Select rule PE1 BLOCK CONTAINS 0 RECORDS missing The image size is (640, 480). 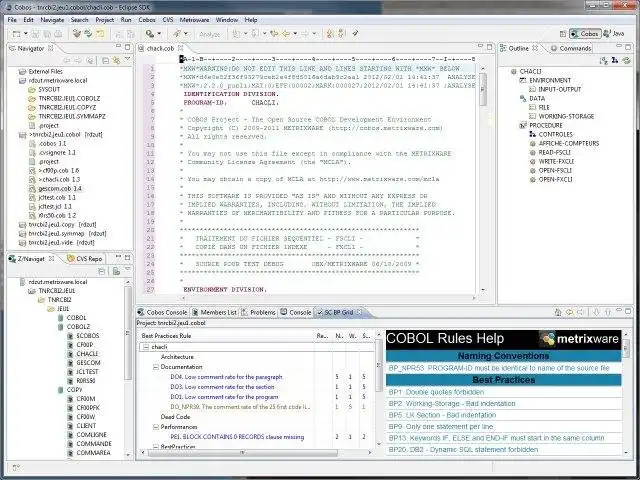click(x=237, y=437)
